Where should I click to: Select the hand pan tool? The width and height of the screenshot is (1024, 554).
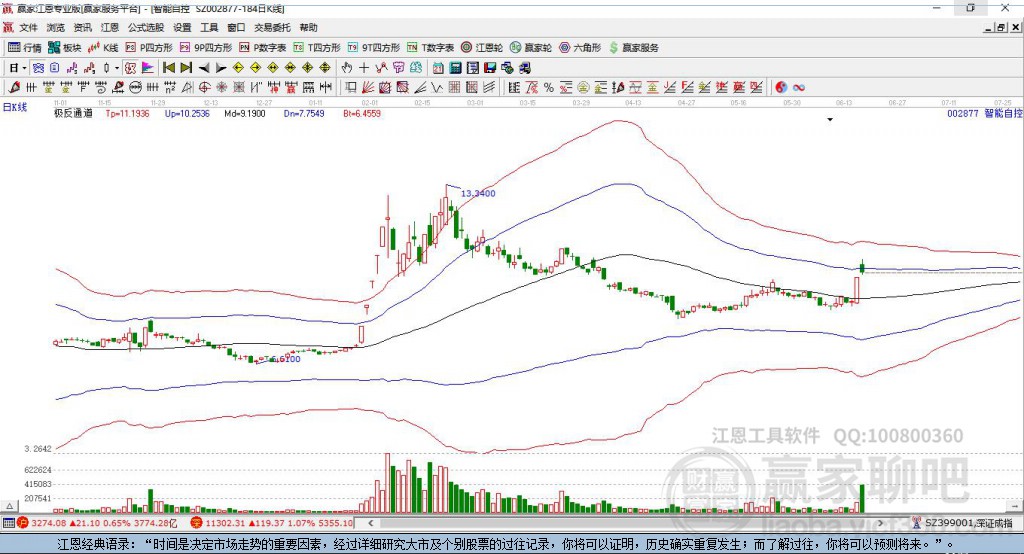coord(346,68)
